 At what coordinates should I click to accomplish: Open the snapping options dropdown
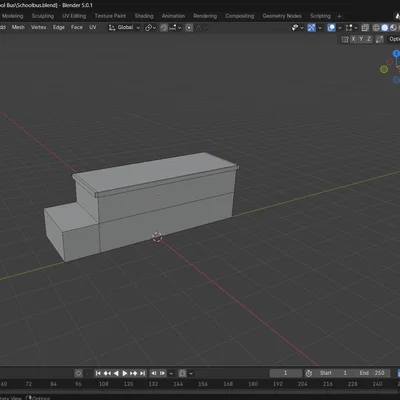pyautogui.click(x=175, y=28)
